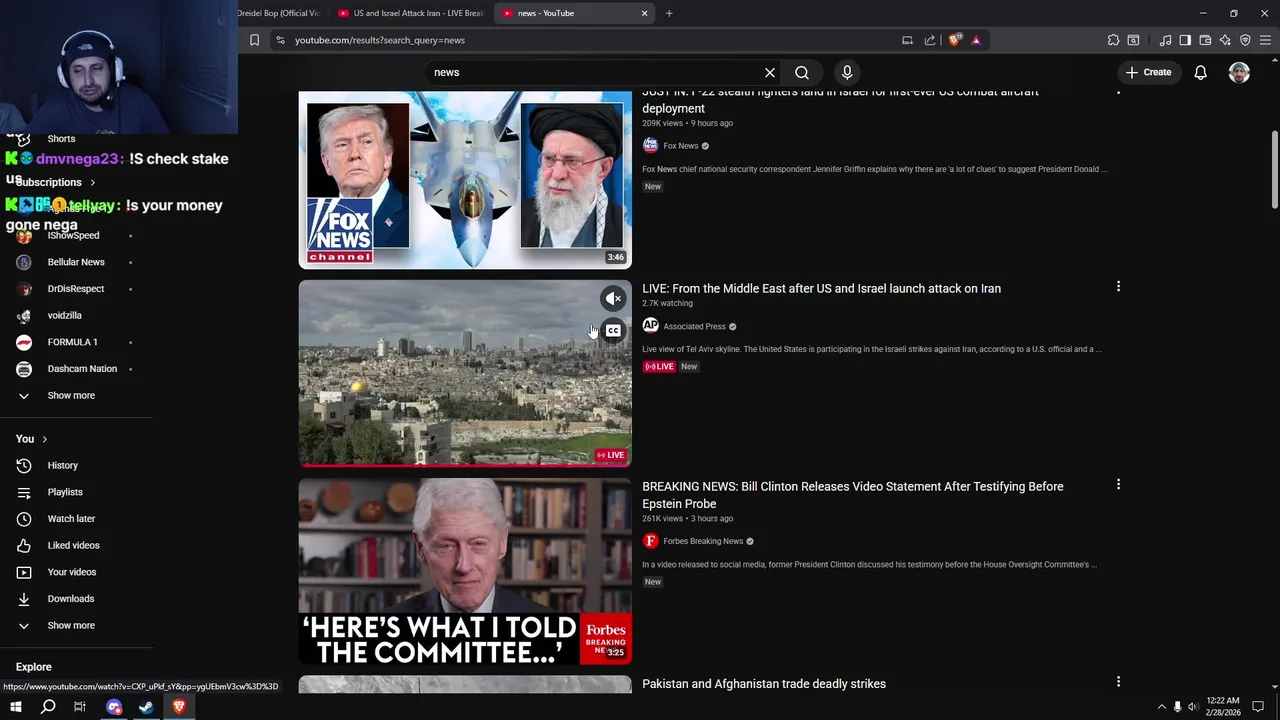Open BREAKING NEWS: Bill Clinton video title
The width and height of the screenshot is (1280, 720).
click(x=852, y=495)
